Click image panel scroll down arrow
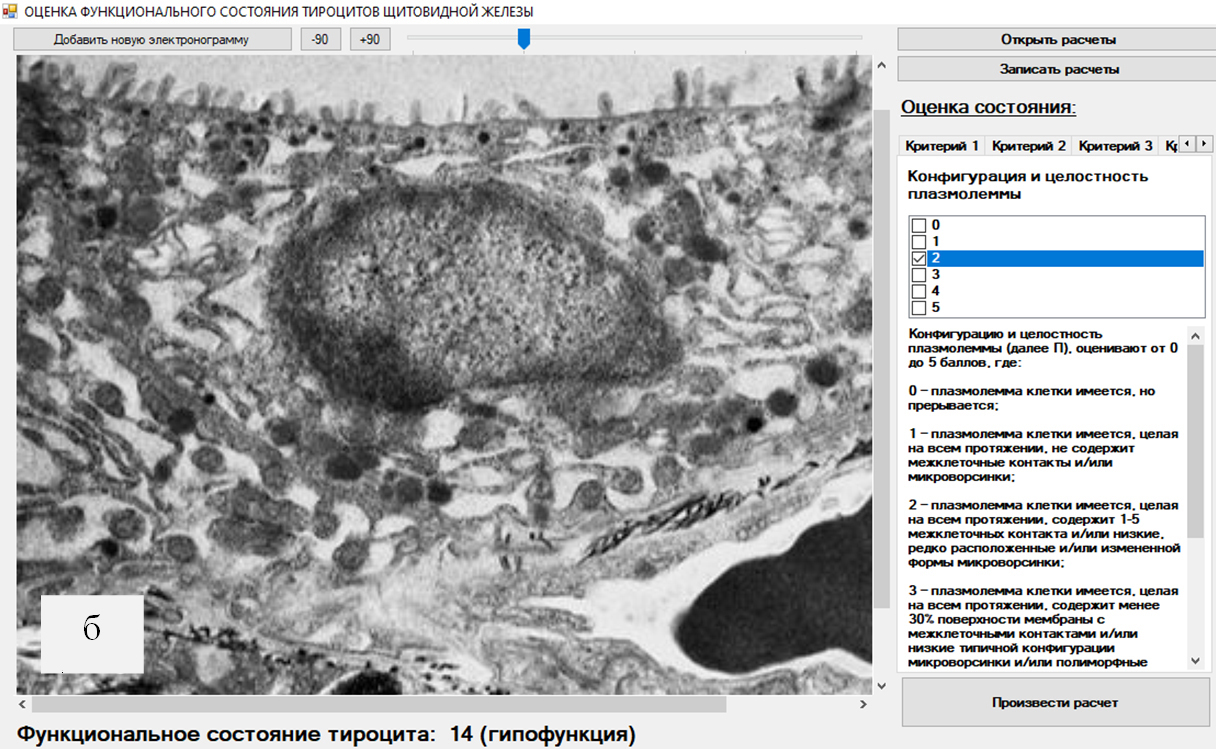 pyautogui.click(x=881, y=685)
